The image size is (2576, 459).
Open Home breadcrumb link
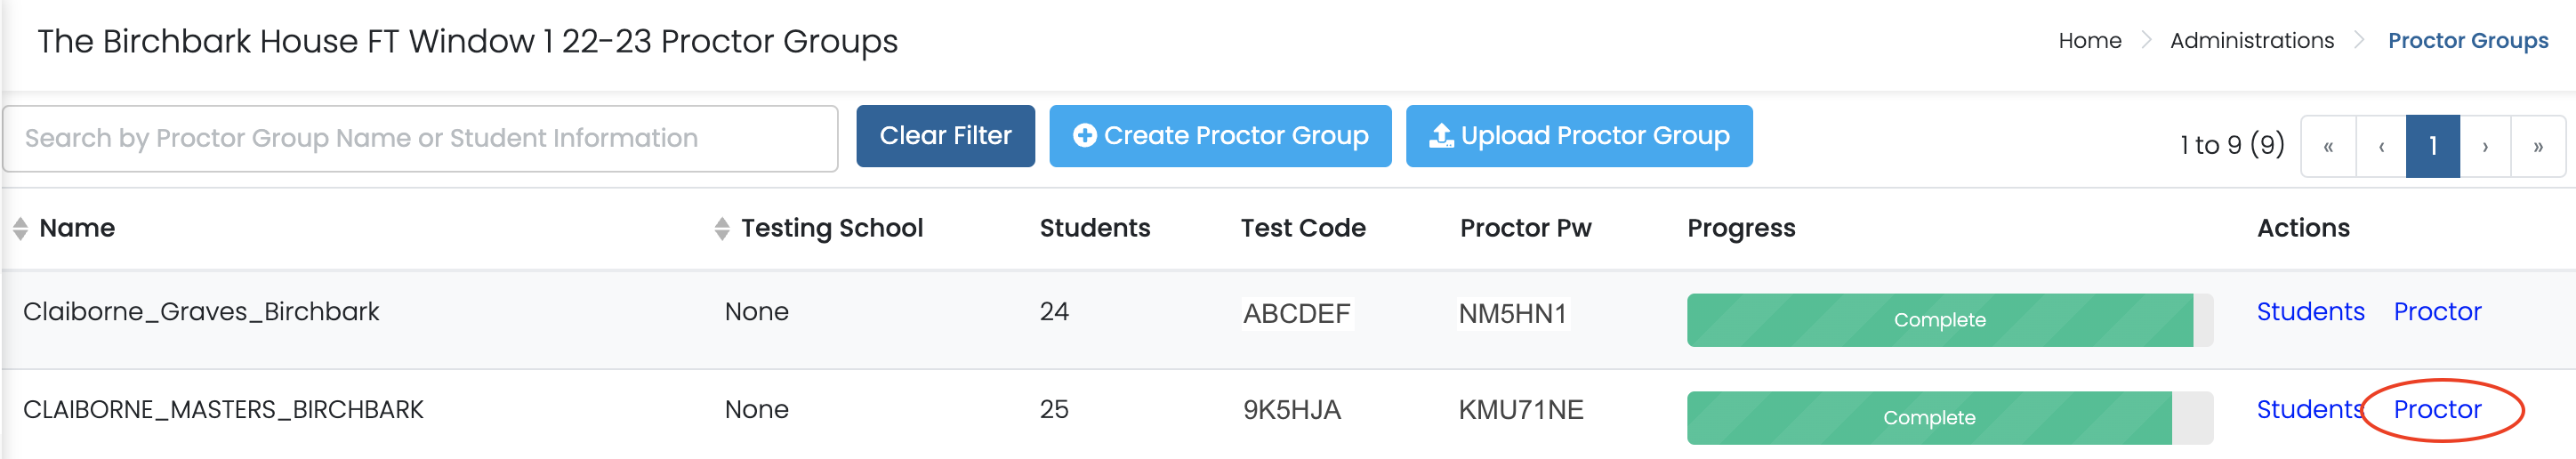tap(2089, 41)
